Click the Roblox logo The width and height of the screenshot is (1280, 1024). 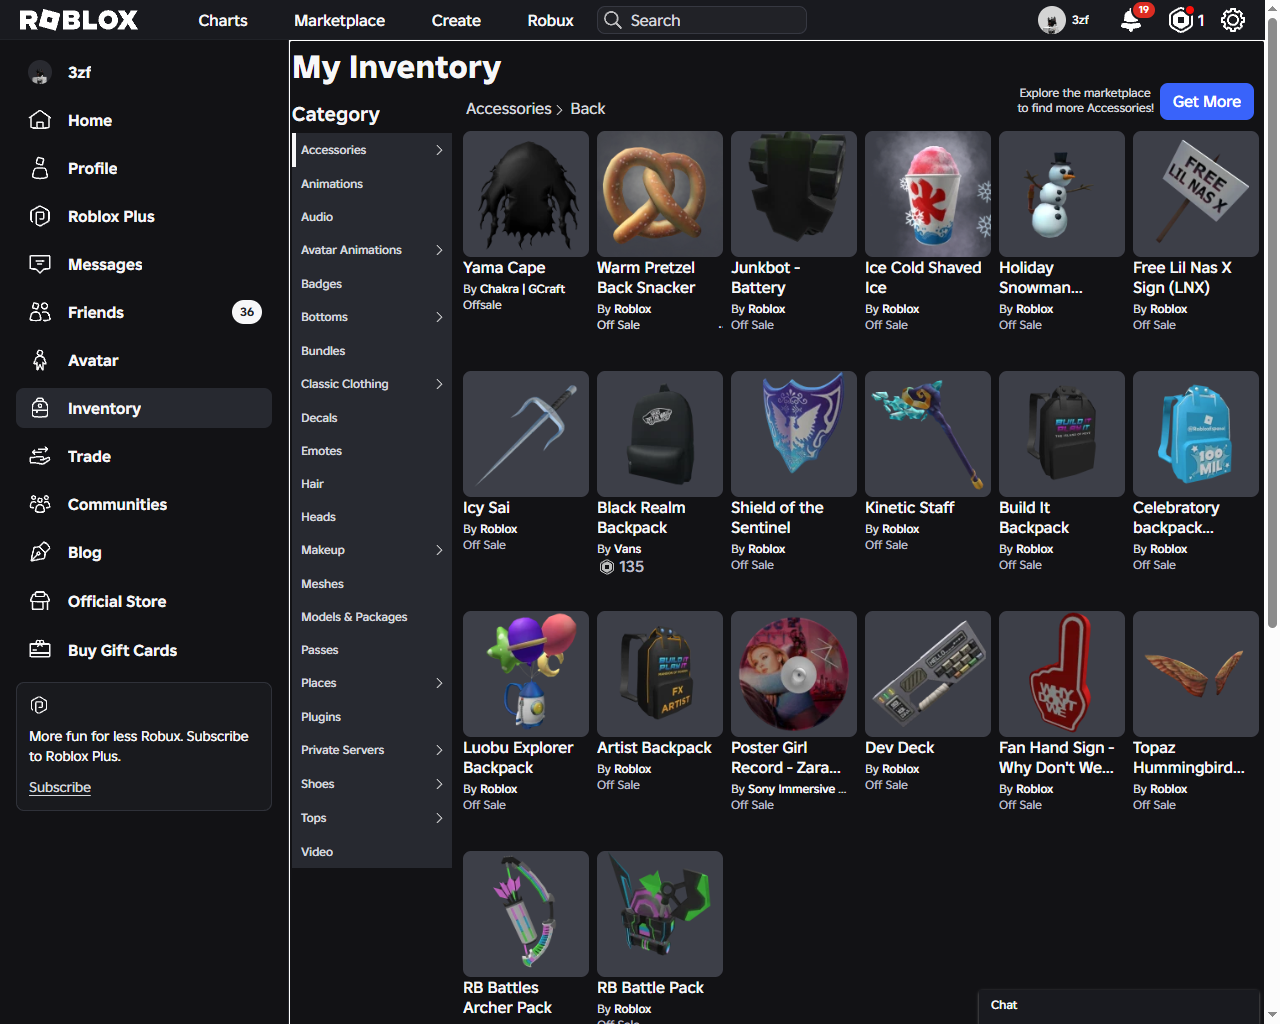pos(79,20)
